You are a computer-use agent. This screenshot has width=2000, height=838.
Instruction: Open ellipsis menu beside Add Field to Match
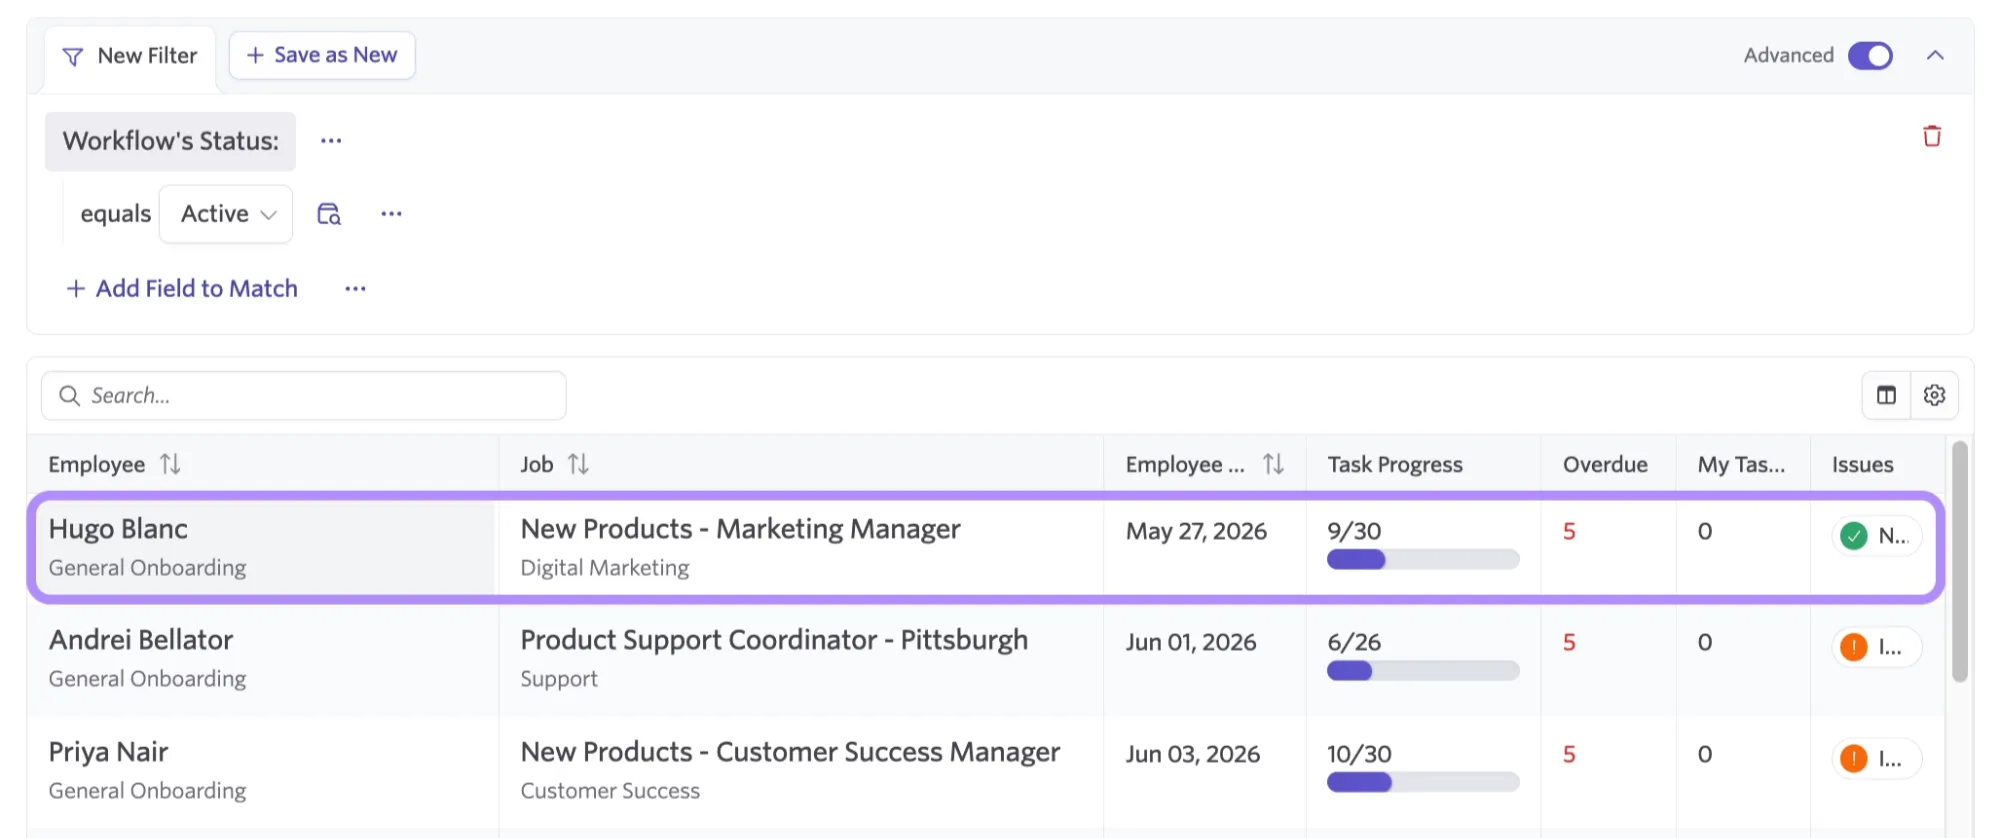tap(355, 289)
